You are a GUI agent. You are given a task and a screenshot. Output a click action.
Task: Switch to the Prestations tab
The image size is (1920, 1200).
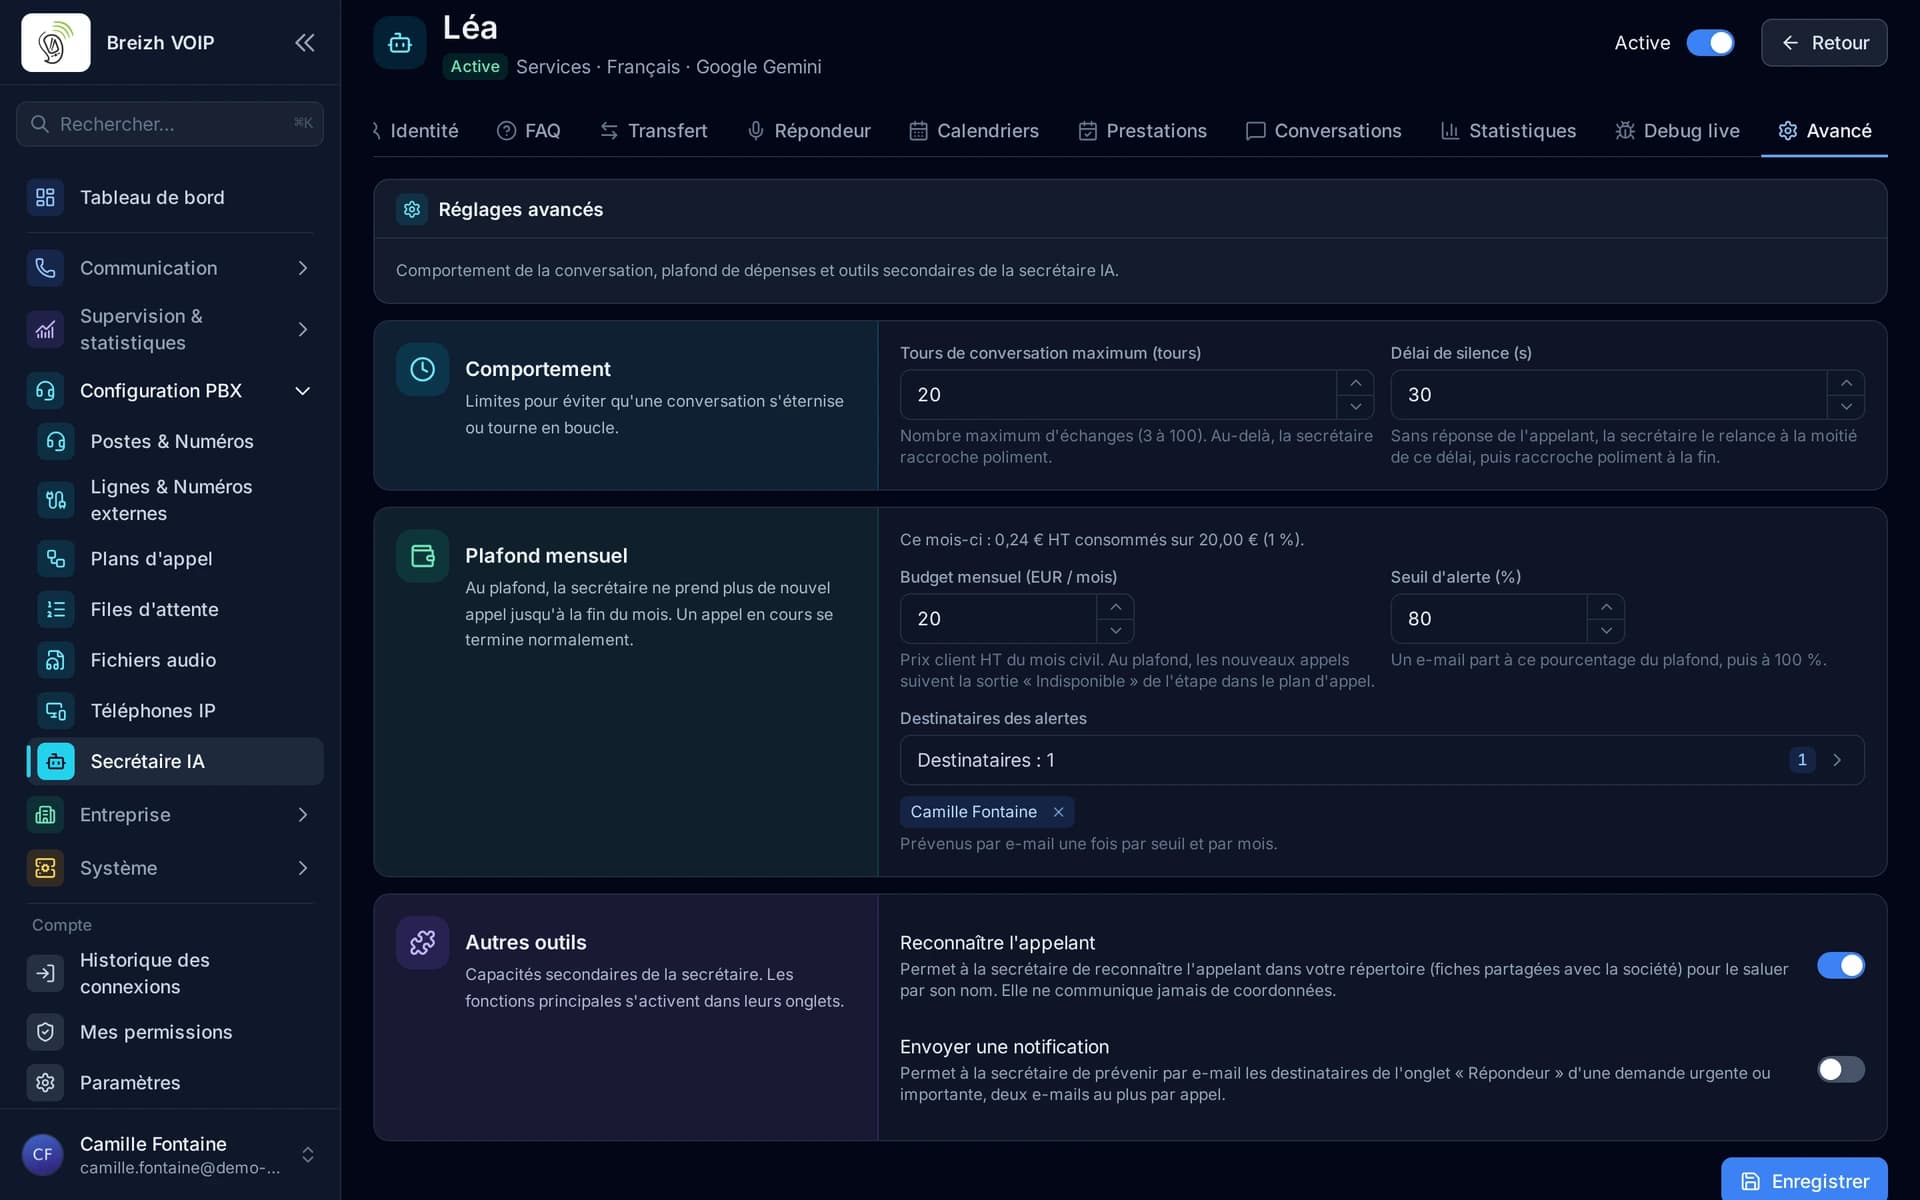click(x=1143, y=131)
